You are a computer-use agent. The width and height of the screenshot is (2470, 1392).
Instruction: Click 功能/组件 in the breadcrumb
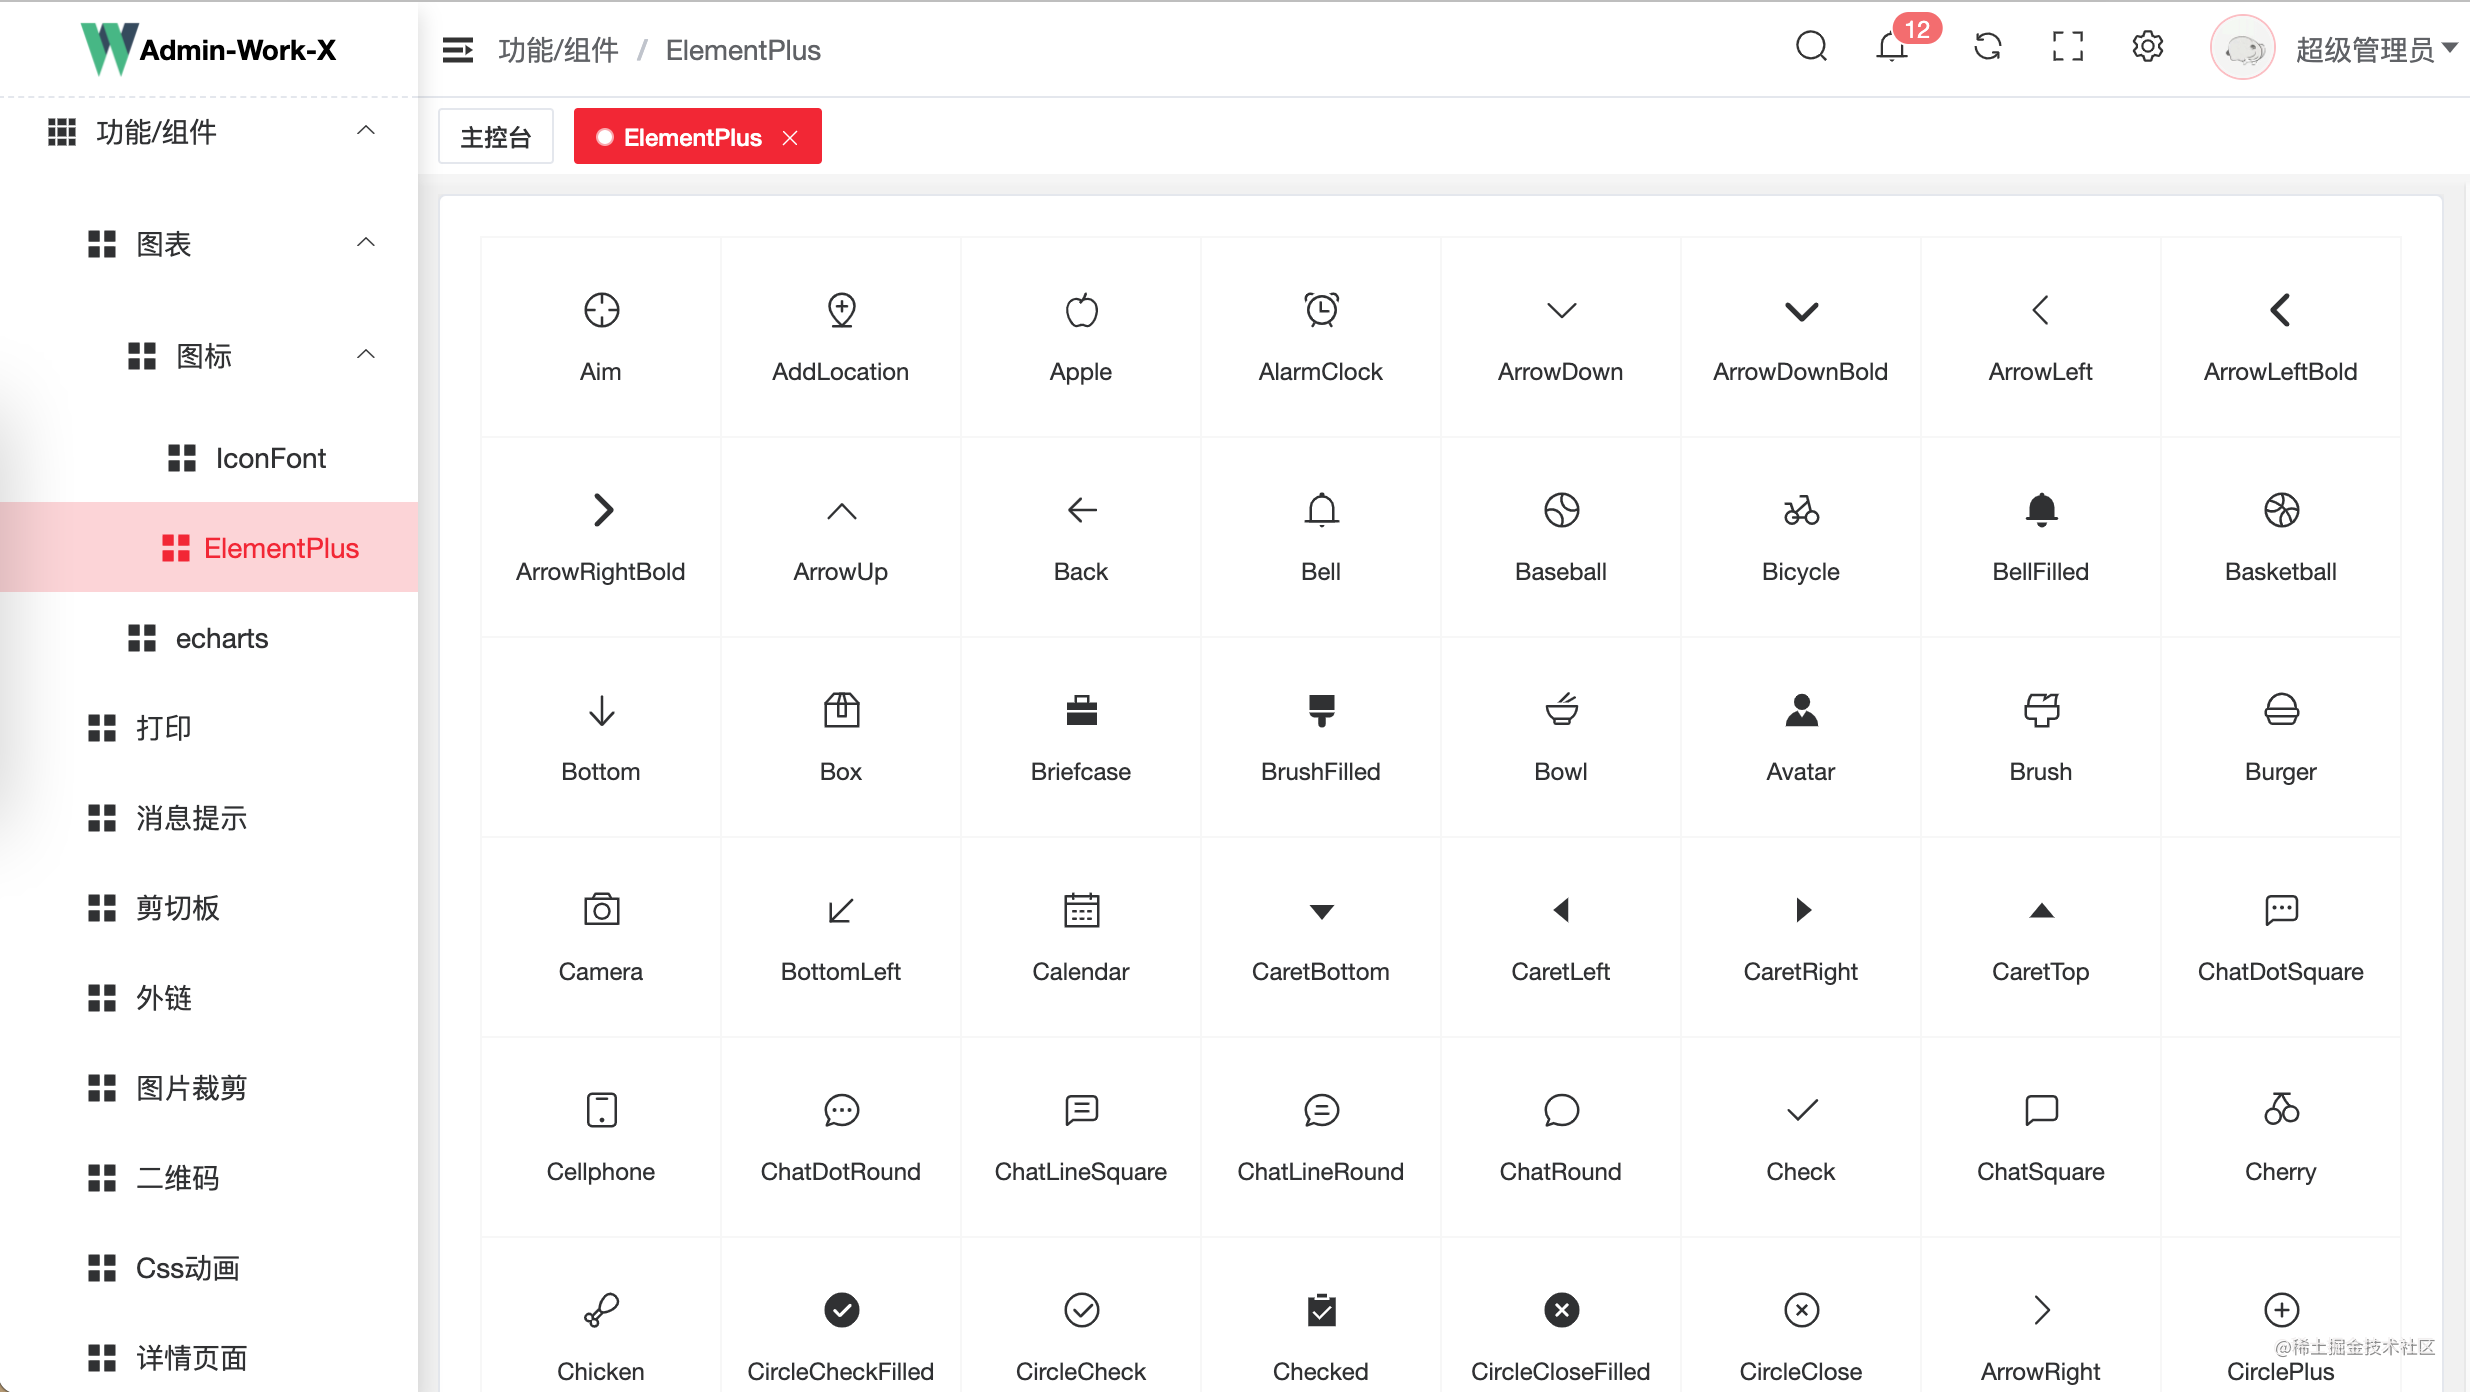558,50
